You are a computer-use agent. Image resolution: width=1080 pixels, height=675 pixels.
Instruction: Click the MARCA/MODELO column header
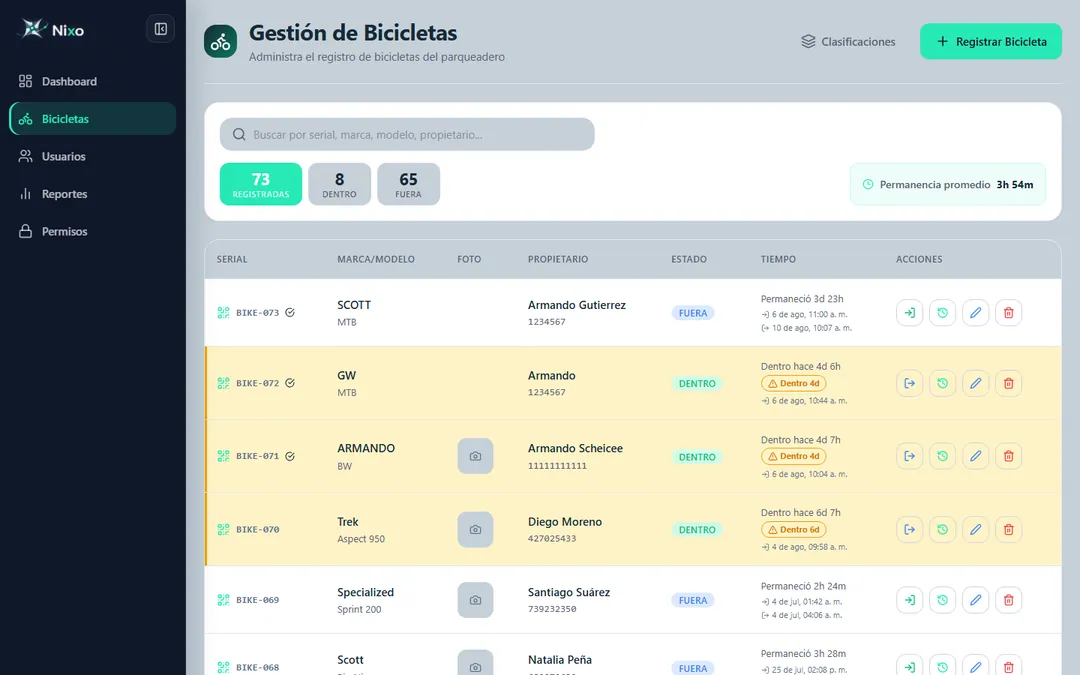(x=376, y=260)
